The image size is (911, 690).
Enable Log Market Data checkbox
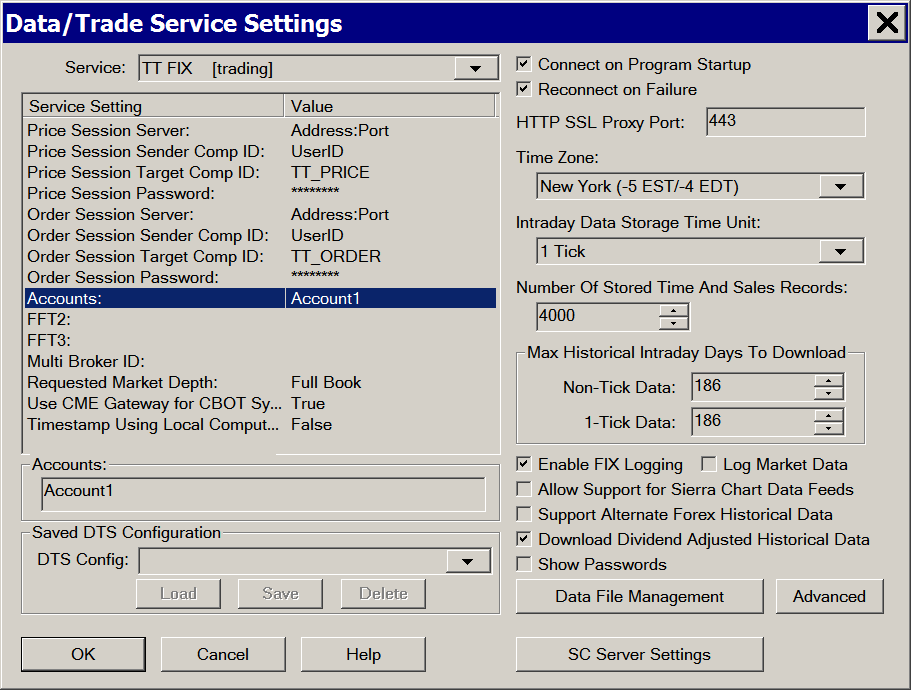tap(708, 464)
